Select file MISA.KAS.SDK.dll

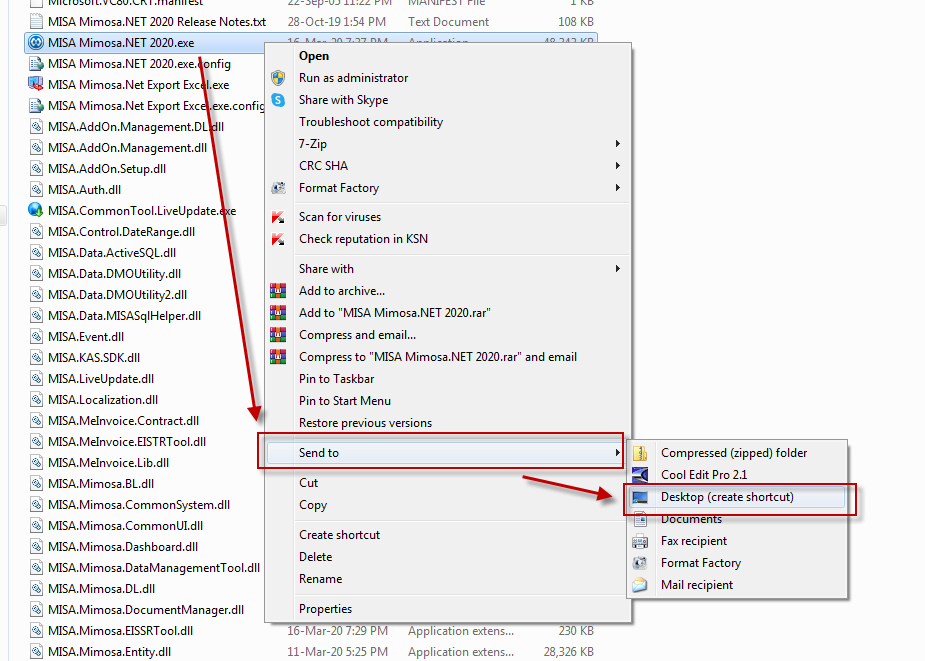tap(94, 358)
